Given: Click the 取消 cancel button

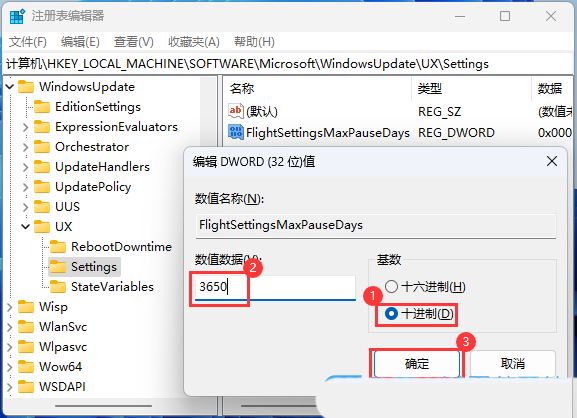Looking at the screenshot, I should 512,364.
